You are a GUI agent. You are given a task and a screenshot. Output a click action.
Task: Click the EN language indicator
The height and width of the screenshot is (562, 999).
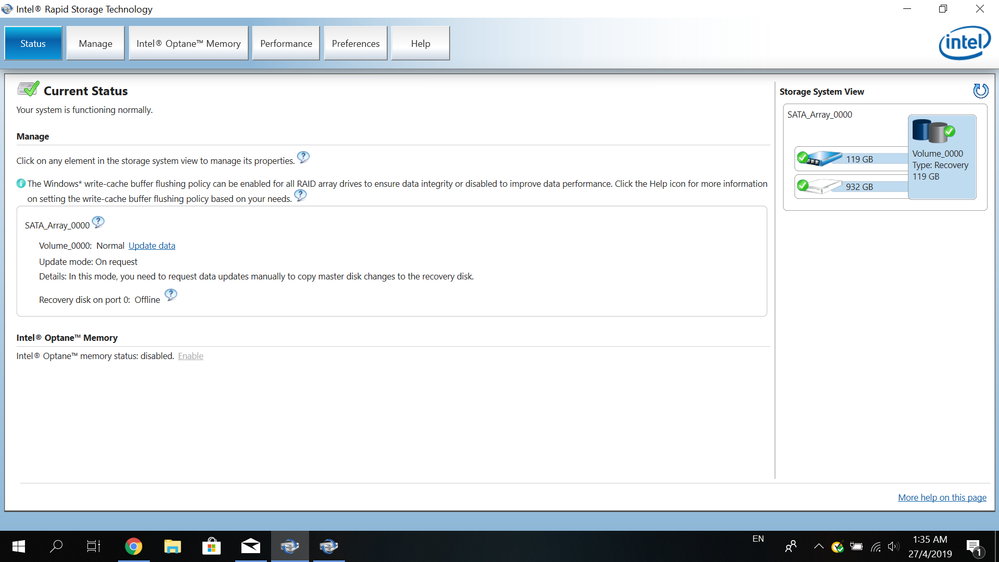tap(758, 539)
